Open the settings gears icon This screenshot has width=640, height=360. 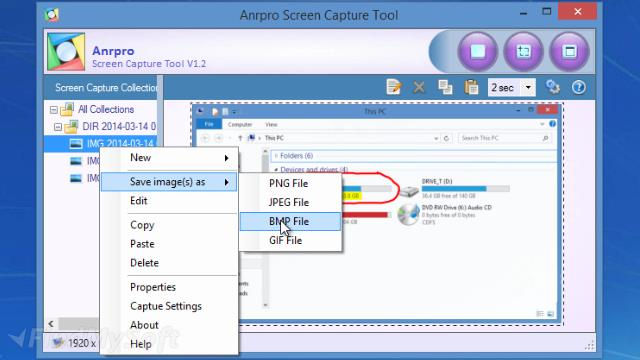coord(553,87)
